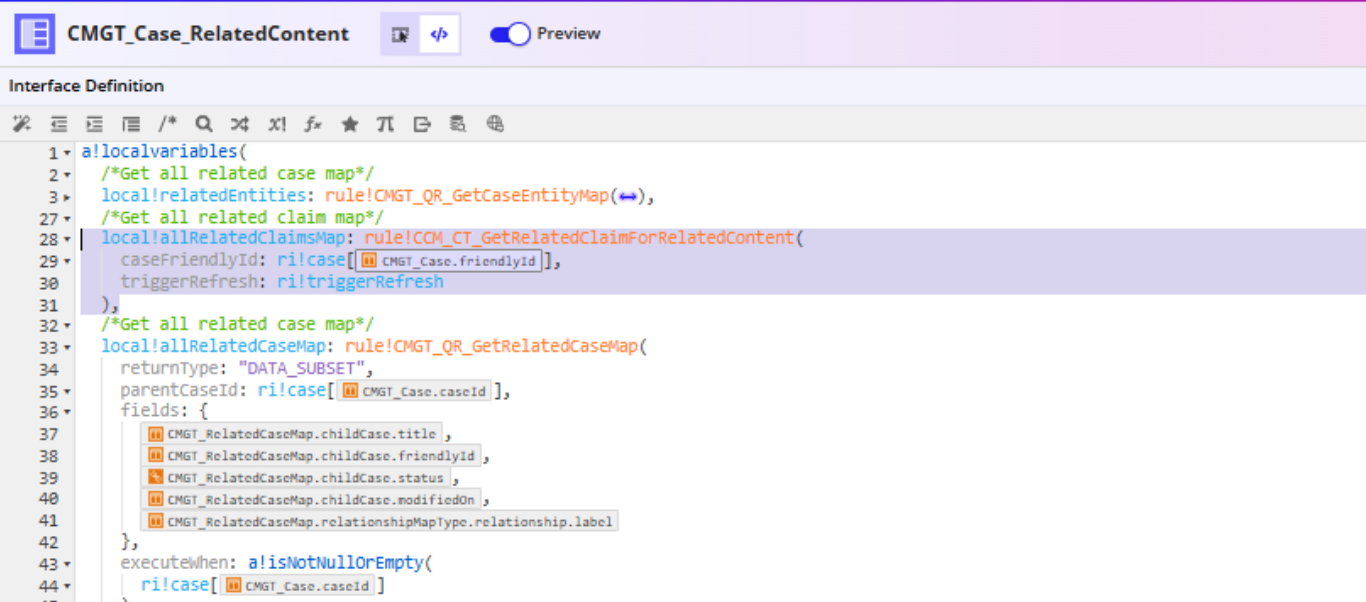The image size is (1366, 602).
Task: Click the childCase.friendlyId field chip
Action: 311,456
